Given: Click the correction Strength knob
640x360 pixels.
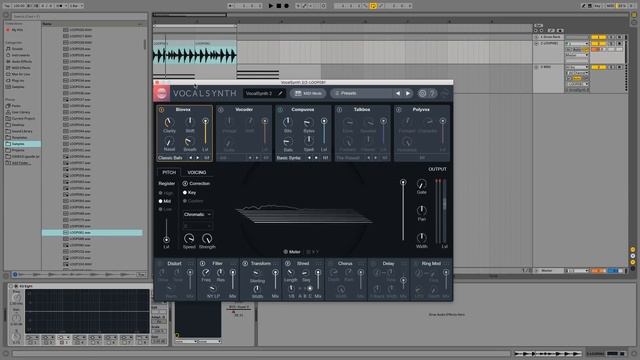Looking at the screenshot, I should coord(207,238).
